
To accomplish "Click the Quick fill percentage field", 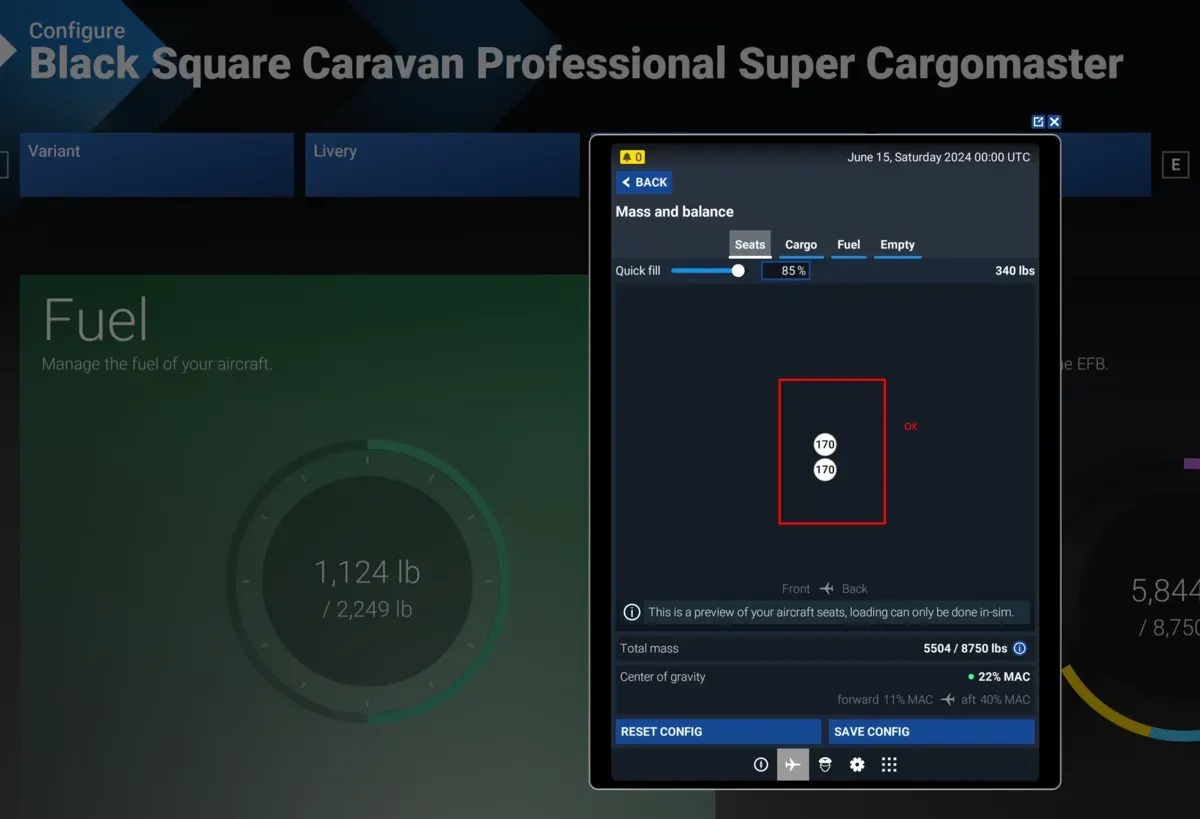I will tap(786, 271).
